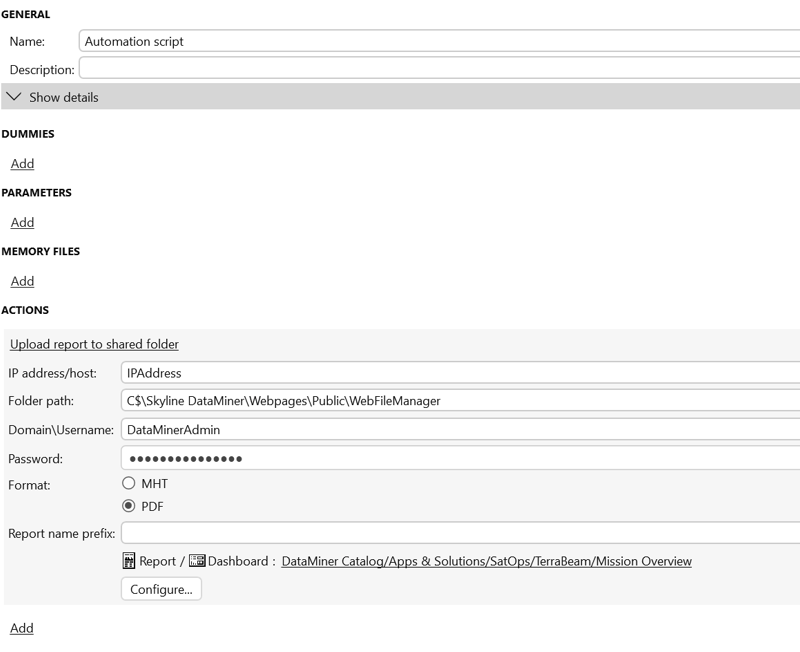Click the IP address/host input field

pos(460,373)
